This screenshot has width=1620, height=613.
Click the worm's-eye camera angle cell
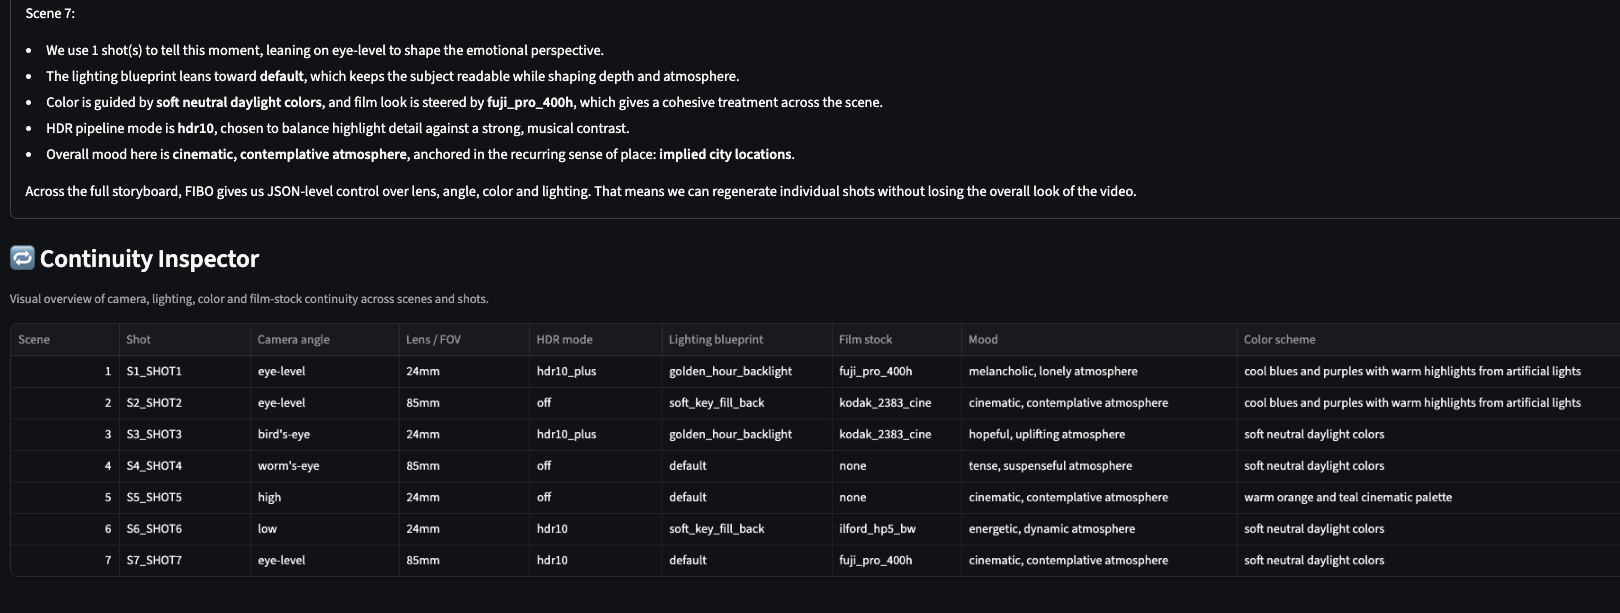288,466
